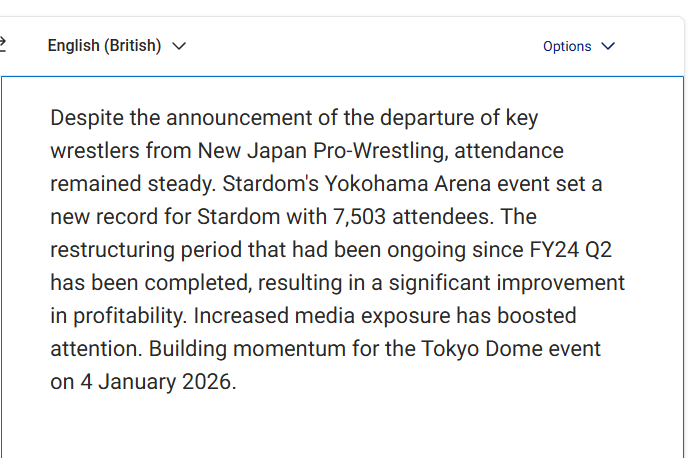This screenshot has height=458, width=691.
Task: Click "FY24" in the translated paragraph
Action: click(x=554, y=250)
